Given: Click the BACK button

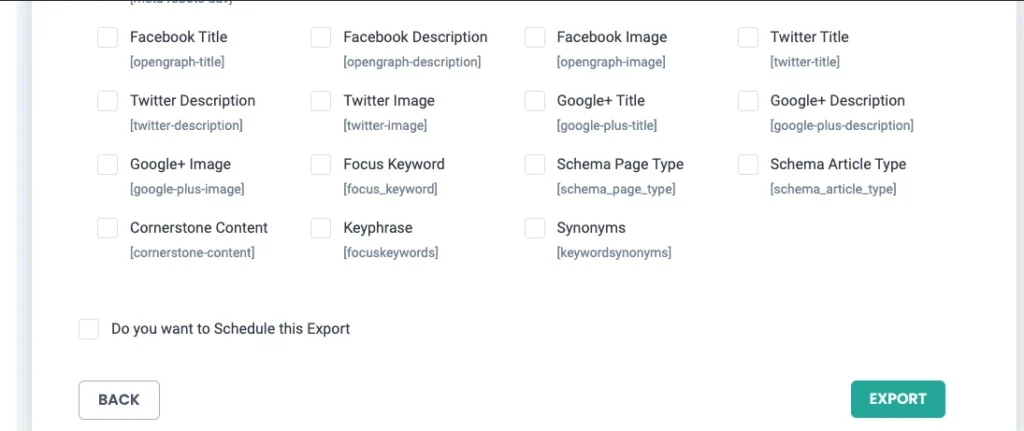Looking at the screenshot, I should pyautogui.click(x=119, y=400).
